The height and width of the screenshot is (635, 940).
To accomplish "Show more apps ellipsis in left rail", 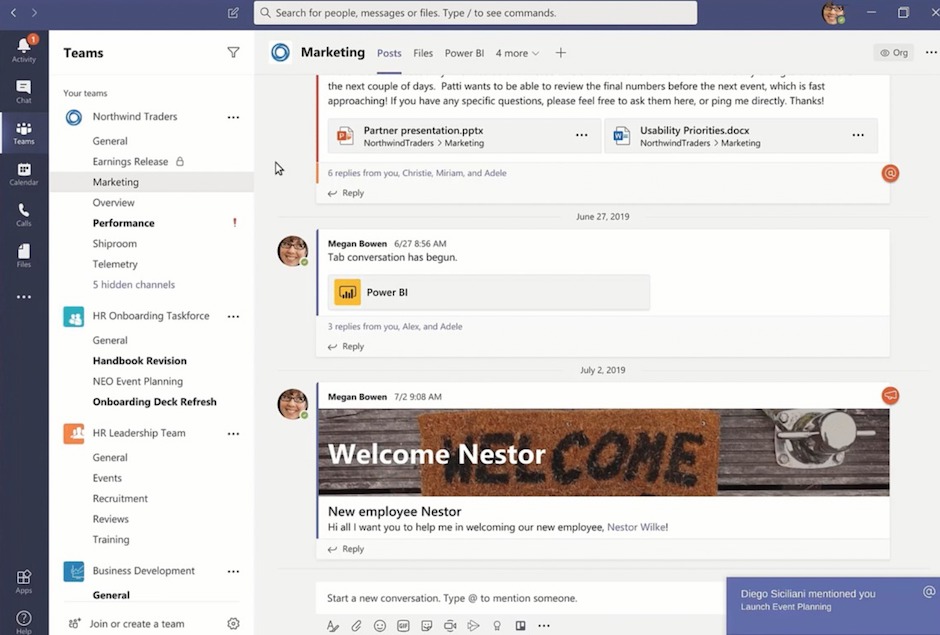I will (x=24, y=297).
